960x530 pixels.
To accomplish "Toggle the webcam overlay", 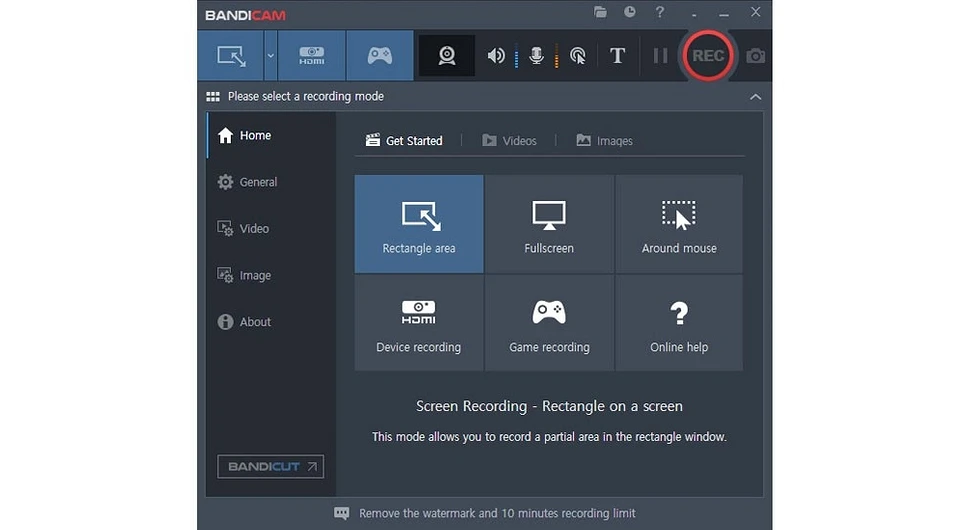I will [447, 56].
